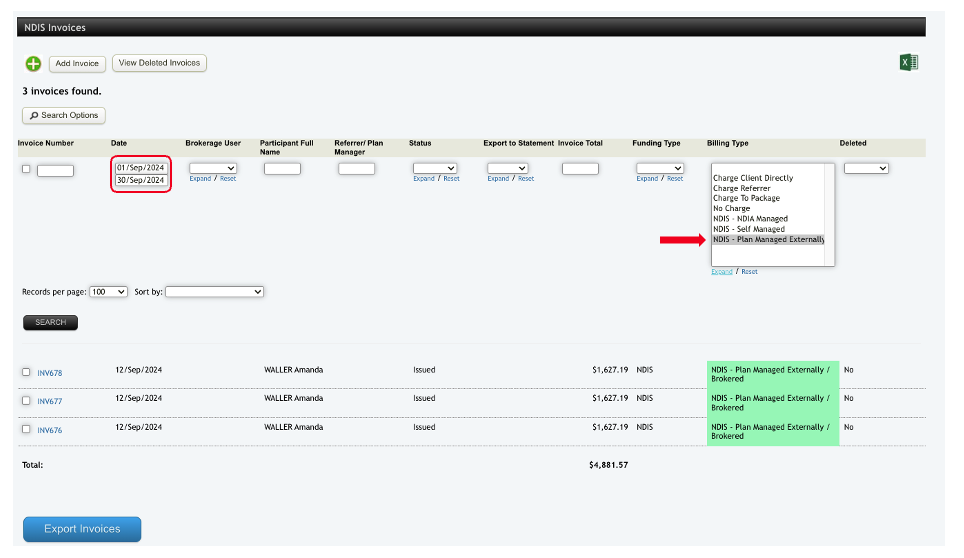This screenshot has width=964, height=558.
Task: Click the green add invoice plus icon
Action: point(33,64)
